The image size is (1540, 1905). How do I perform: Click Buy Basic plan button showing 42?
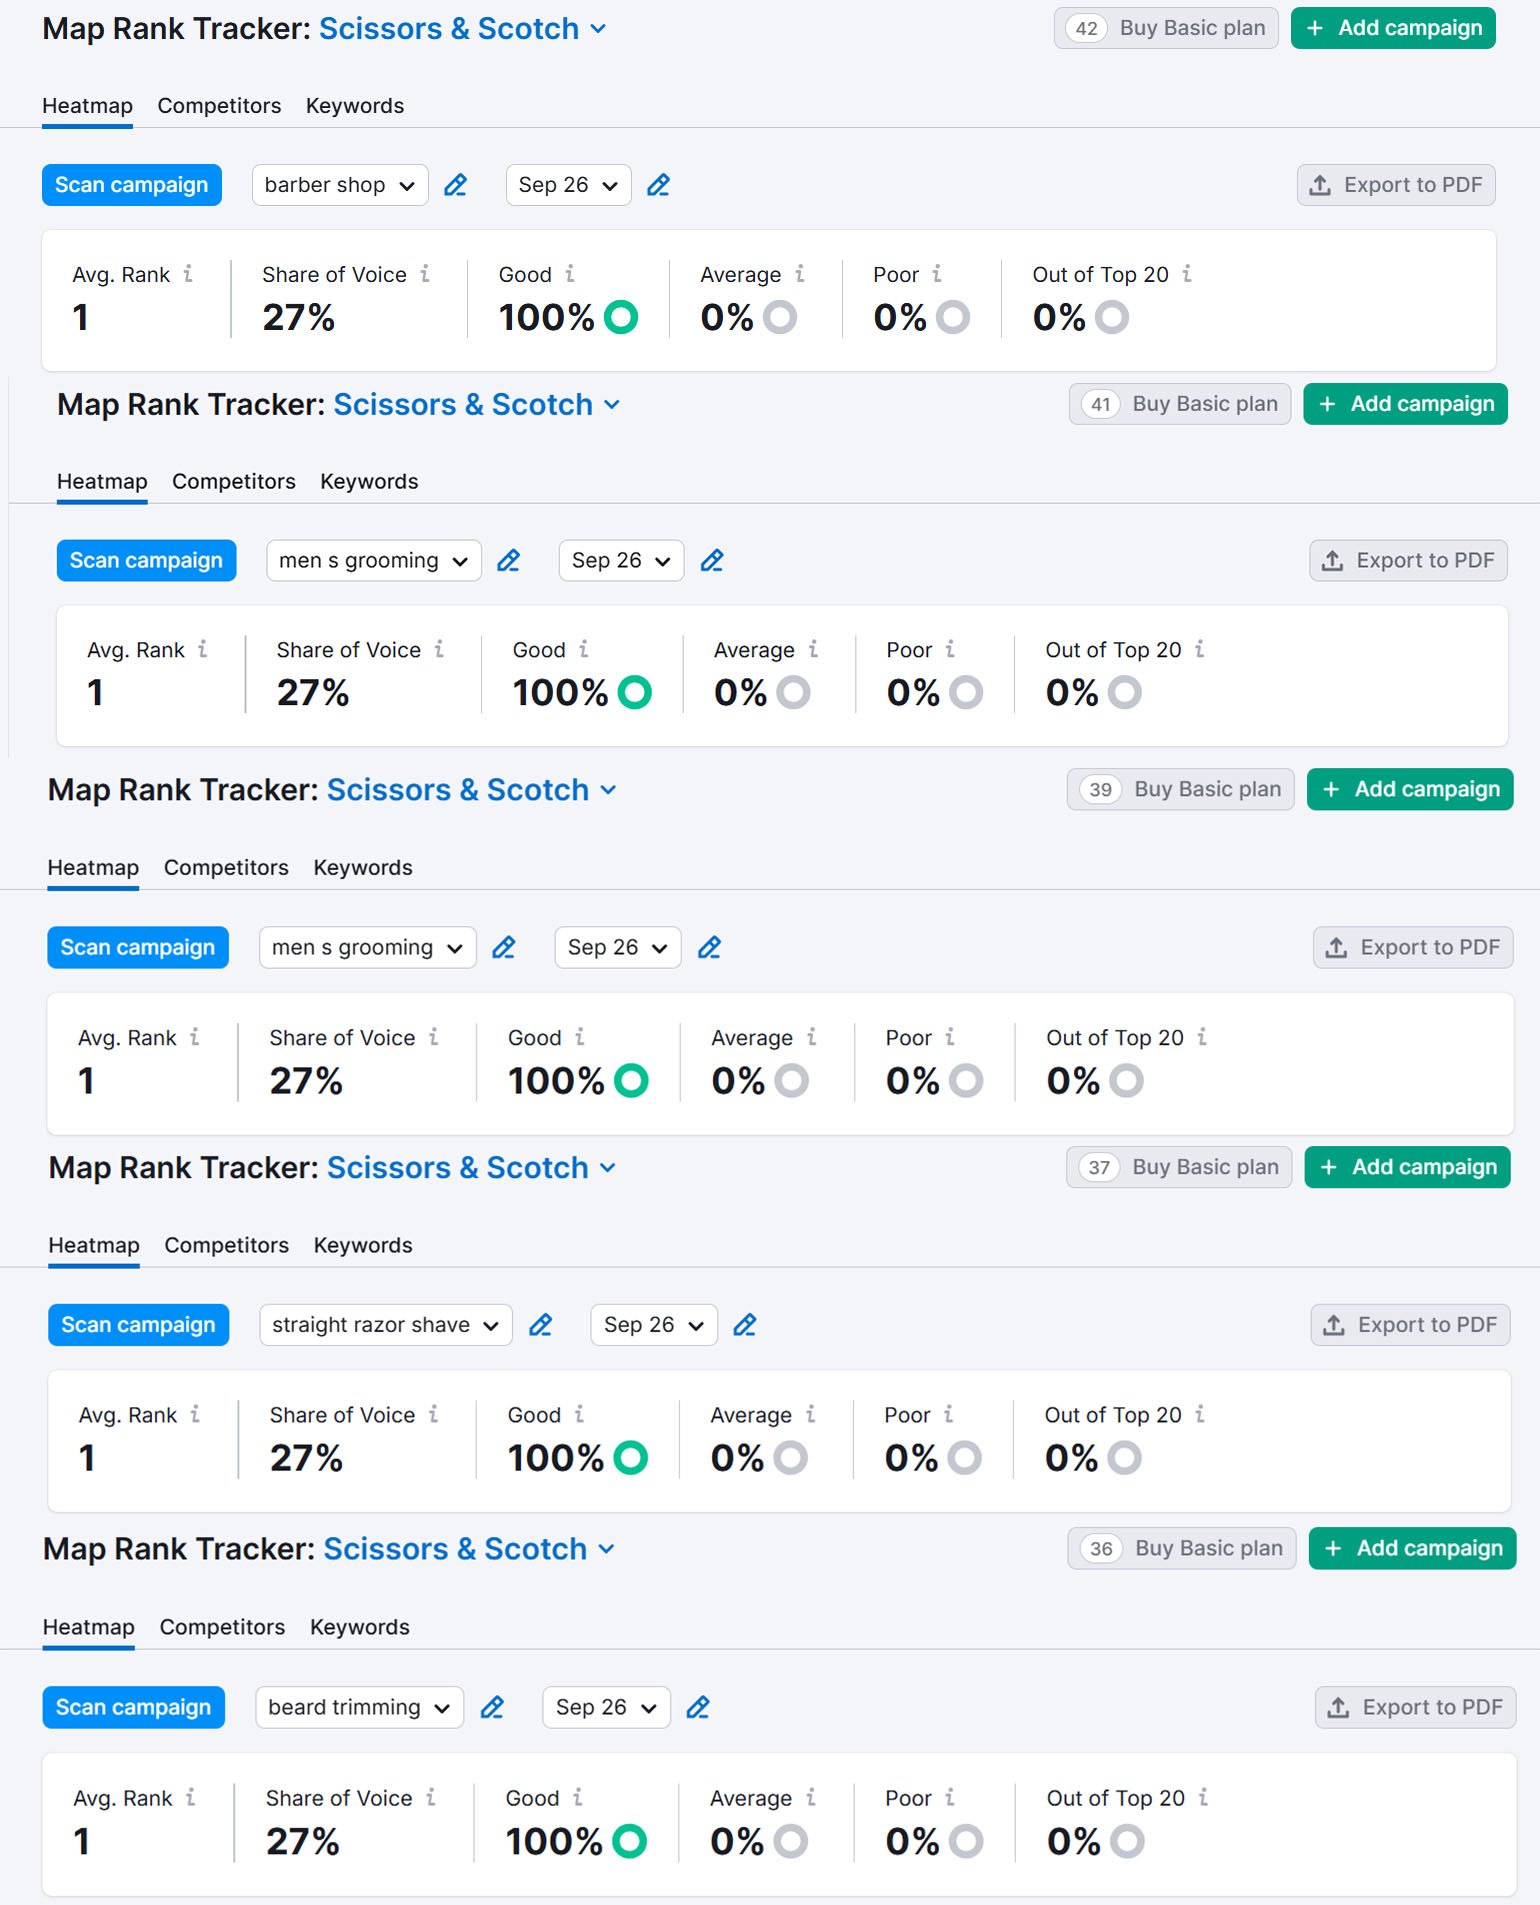(x=1166, y=28)
